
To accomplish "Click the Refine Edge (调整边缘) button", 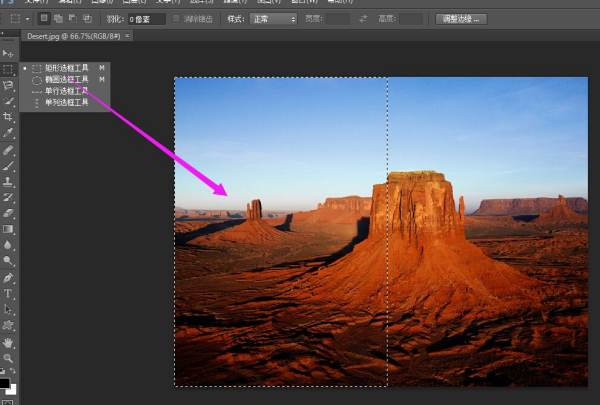I will tap(461, 19).
